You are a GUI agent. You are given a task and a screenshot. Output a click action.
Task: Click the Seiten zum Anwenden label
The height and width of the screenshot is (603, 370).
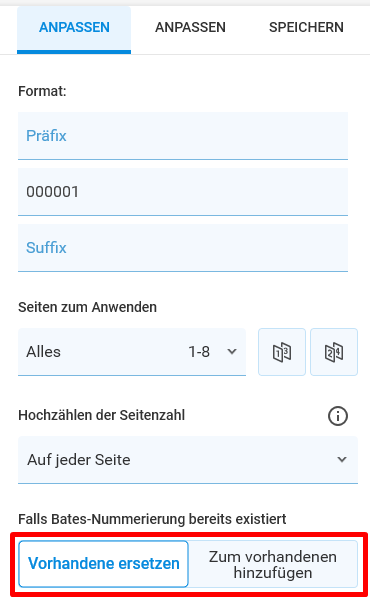click(x=87, y=307)
